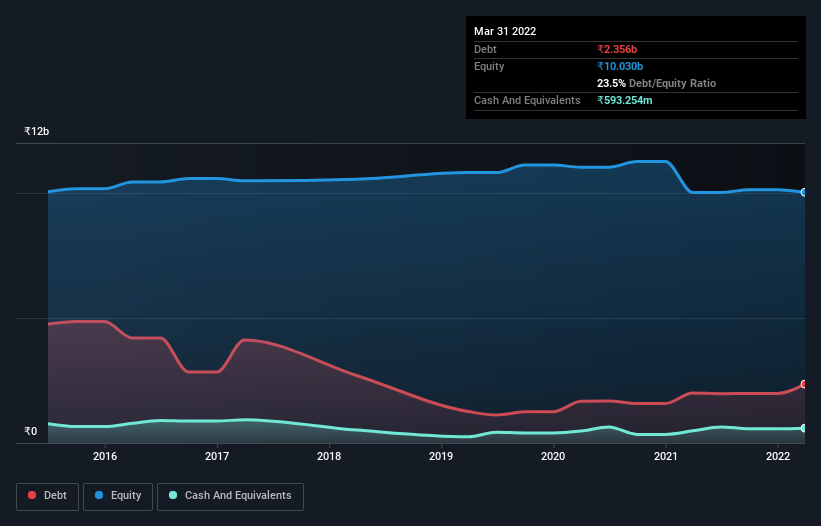Click the Debt label in the tooltip
This screenshot has width=821, height=526.
click(x=485, y=49)
